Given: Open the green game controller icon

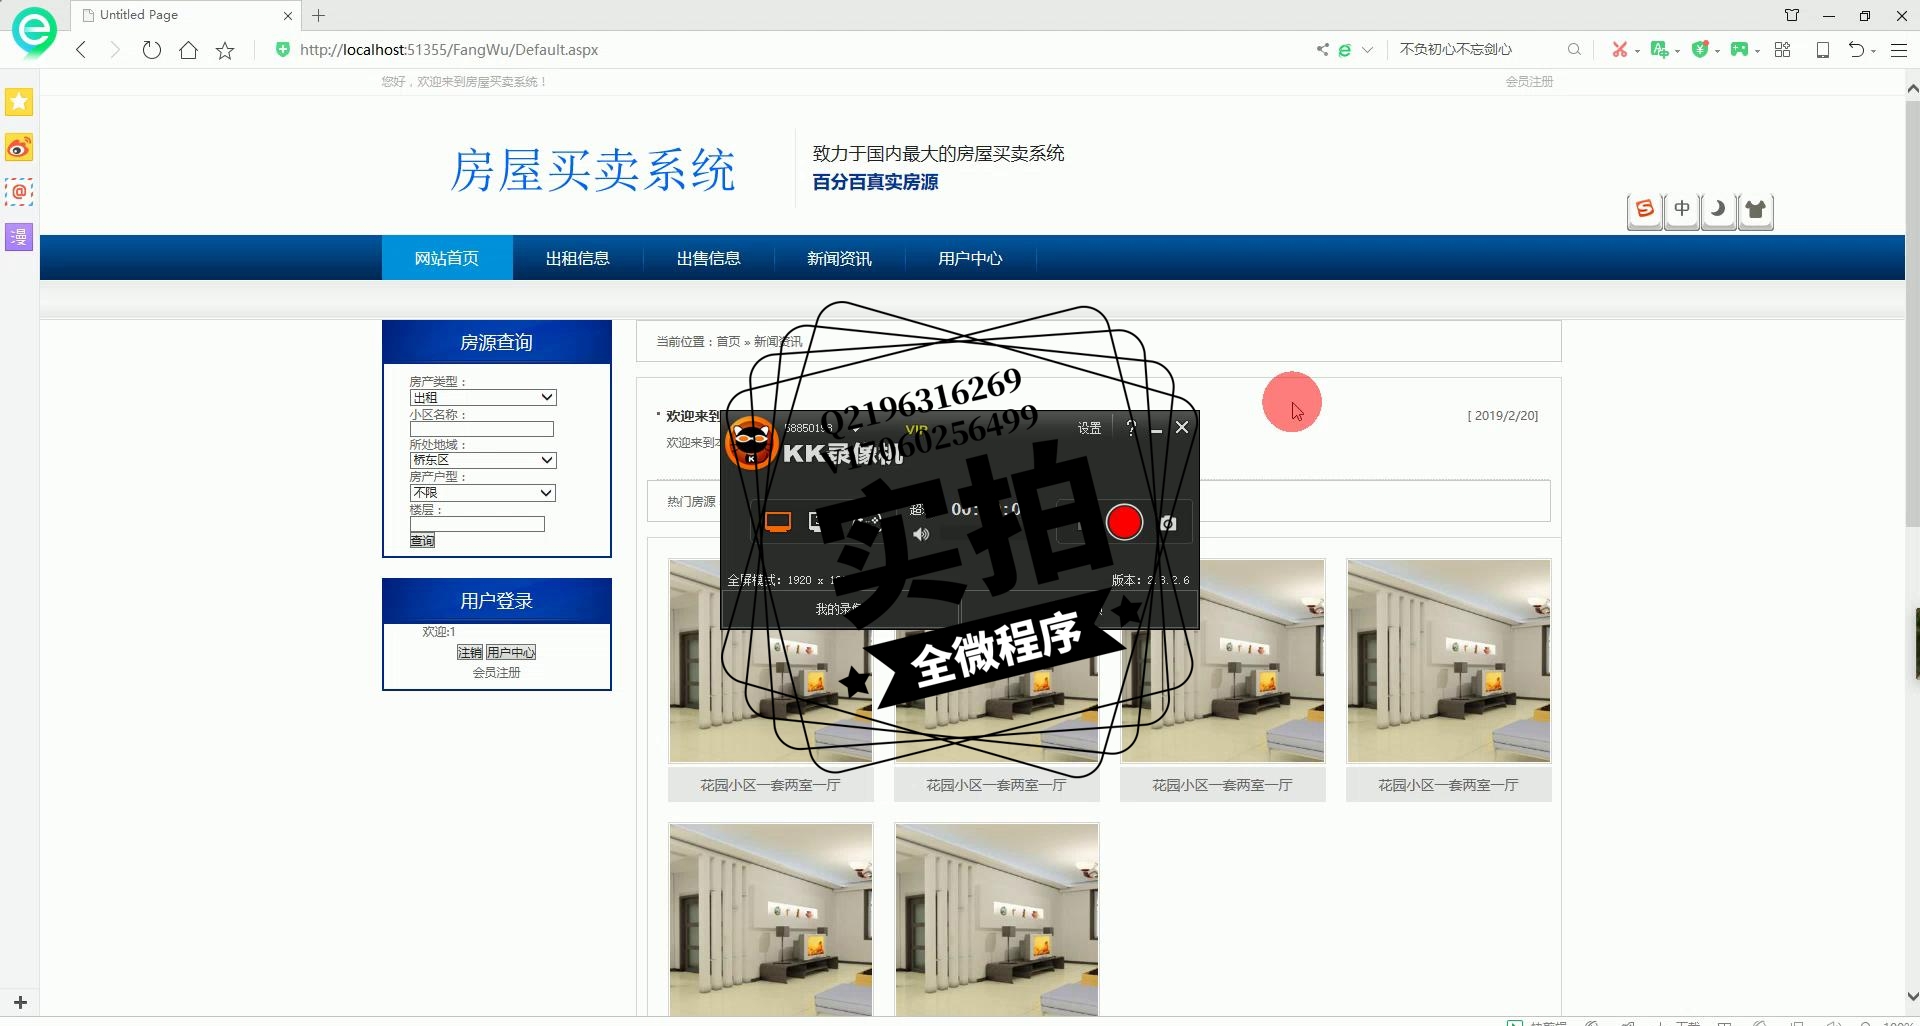Looking at the screenshot, I should tap(1739, 49).
